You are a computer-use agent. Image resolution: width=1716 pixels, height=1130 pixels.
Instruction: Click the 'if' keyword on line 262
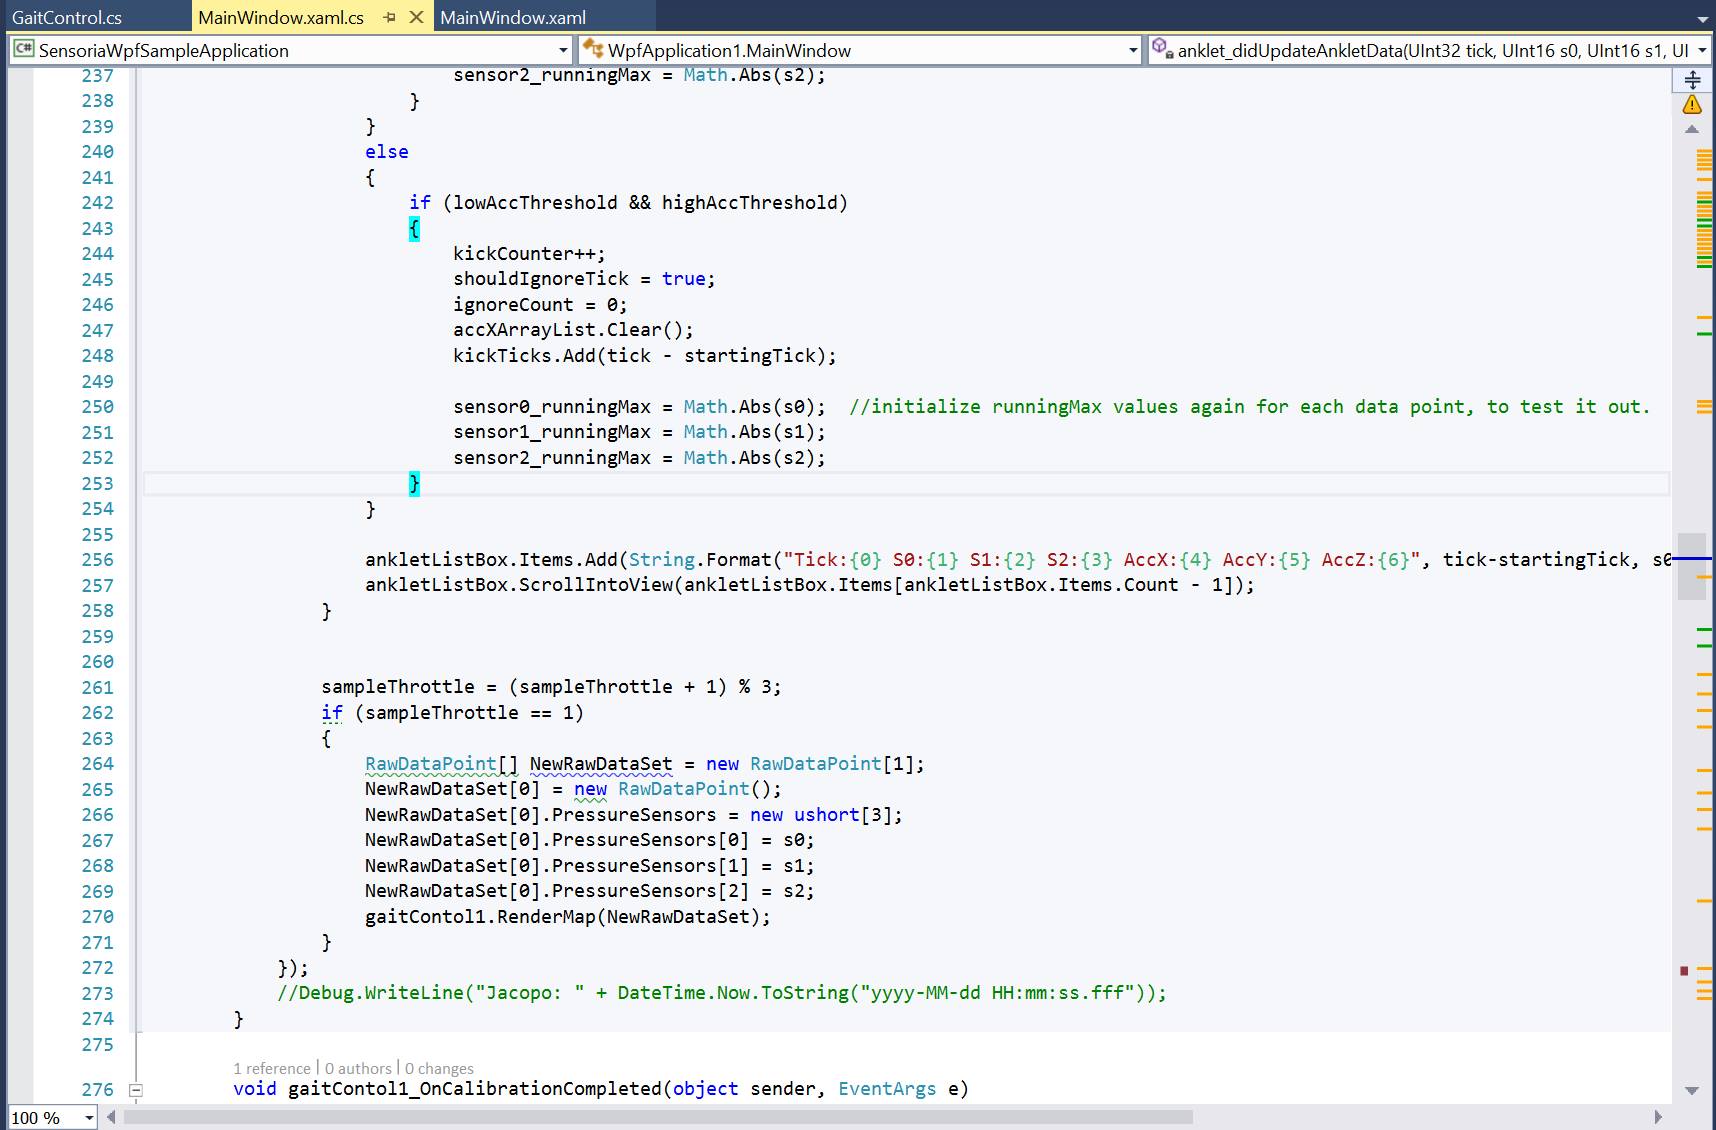click(332, 713)
